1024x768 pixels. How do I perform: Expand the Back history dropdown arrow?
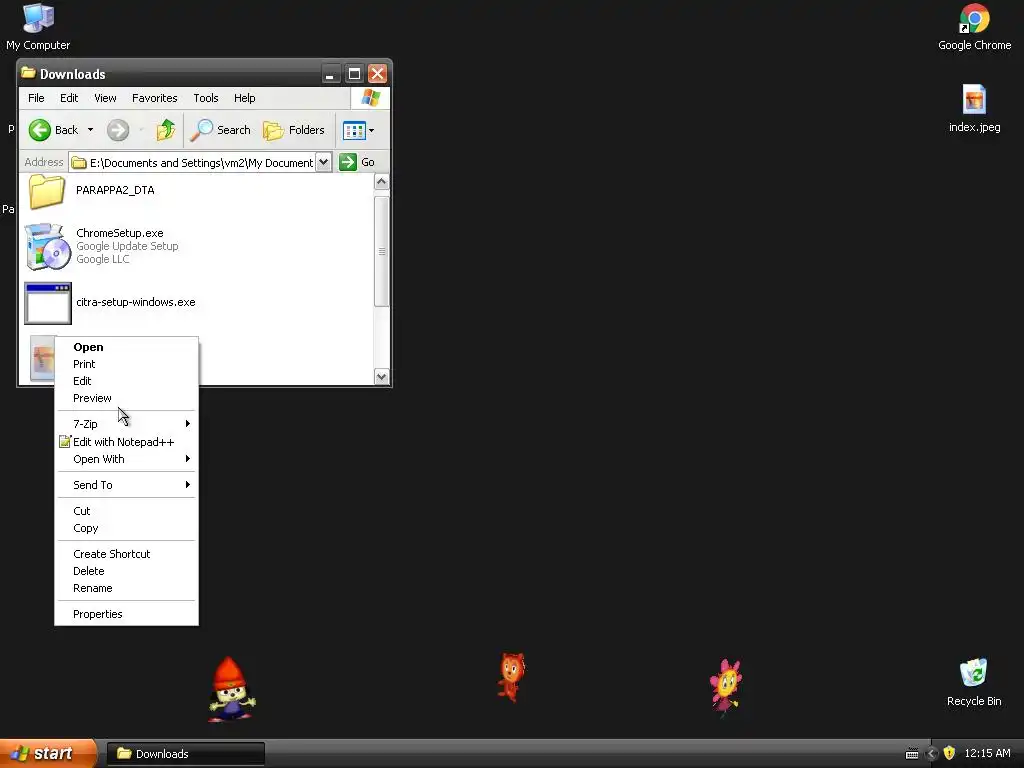90,130
